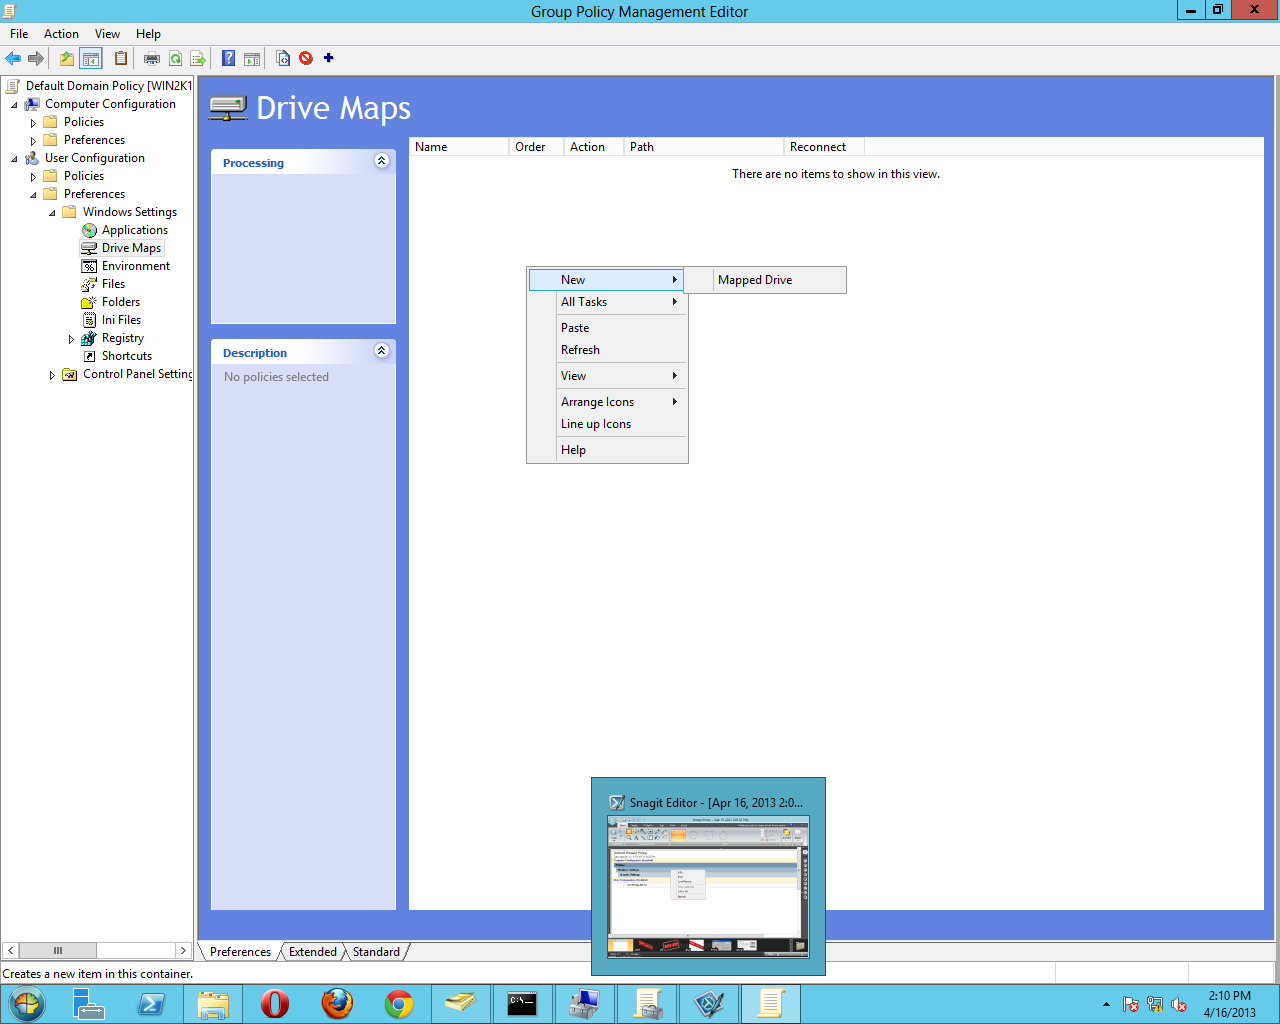The height and width of the screenshot is (1024, 1280).
Task: Click the horizontal scrollbar of the tree pane
Action: pos(57,950)
